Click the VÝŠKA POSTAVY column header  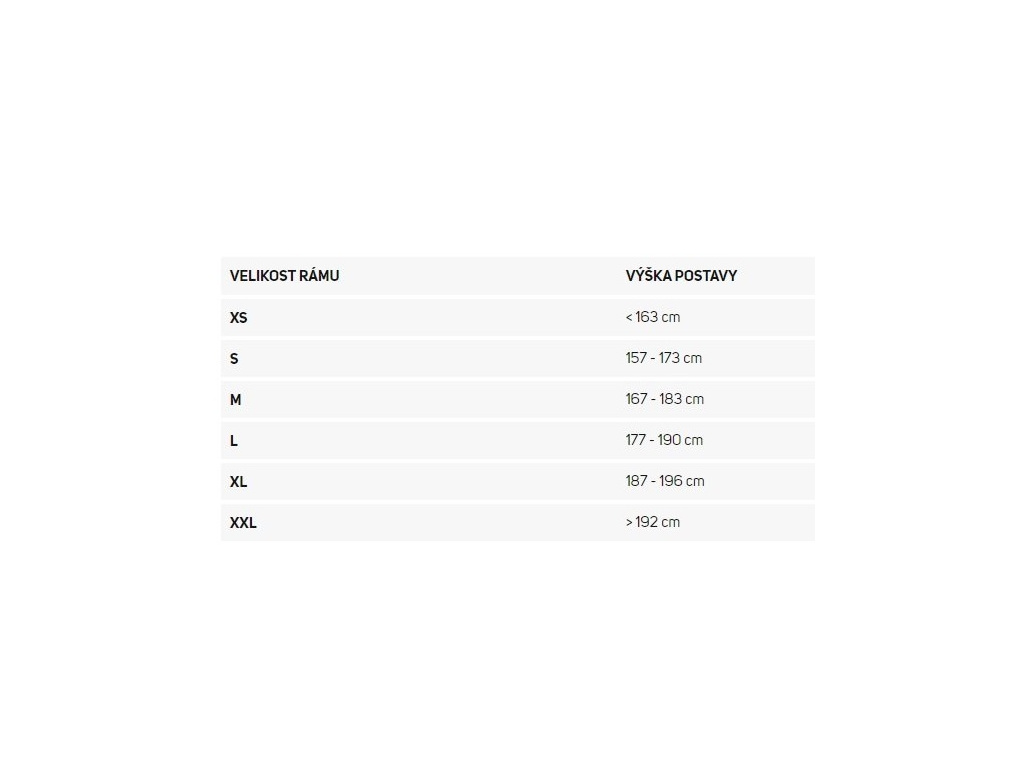pyautogui.click(x=681, y=276)
